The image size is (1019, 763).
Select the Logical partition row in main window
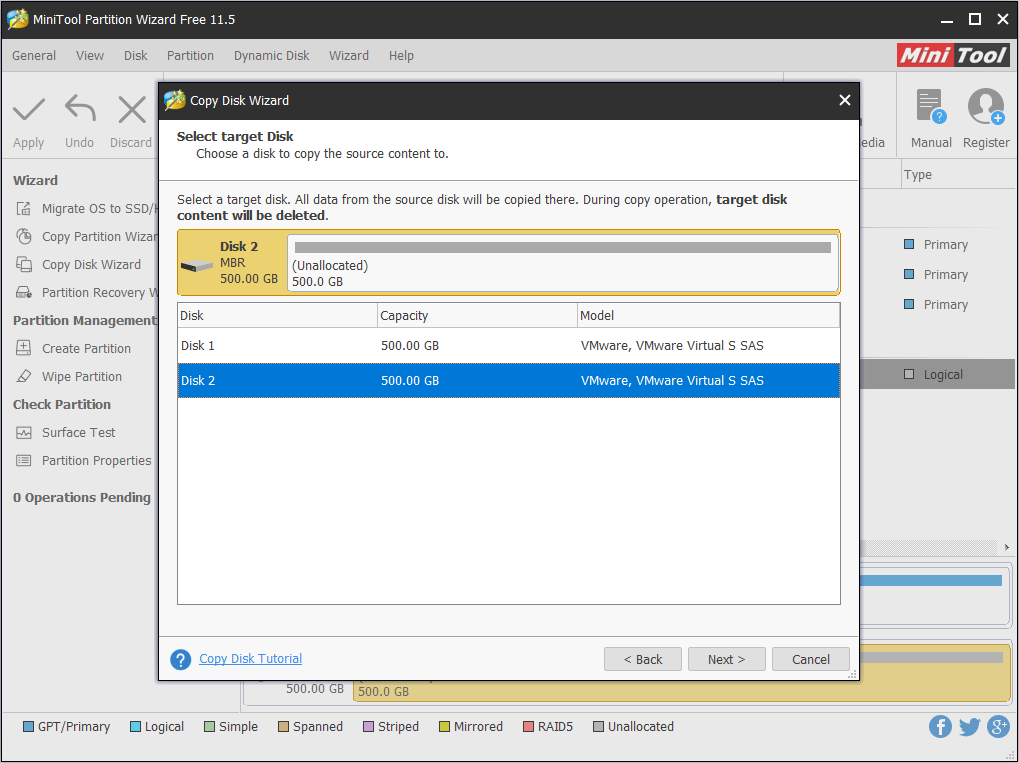click(x=937, y=374)
